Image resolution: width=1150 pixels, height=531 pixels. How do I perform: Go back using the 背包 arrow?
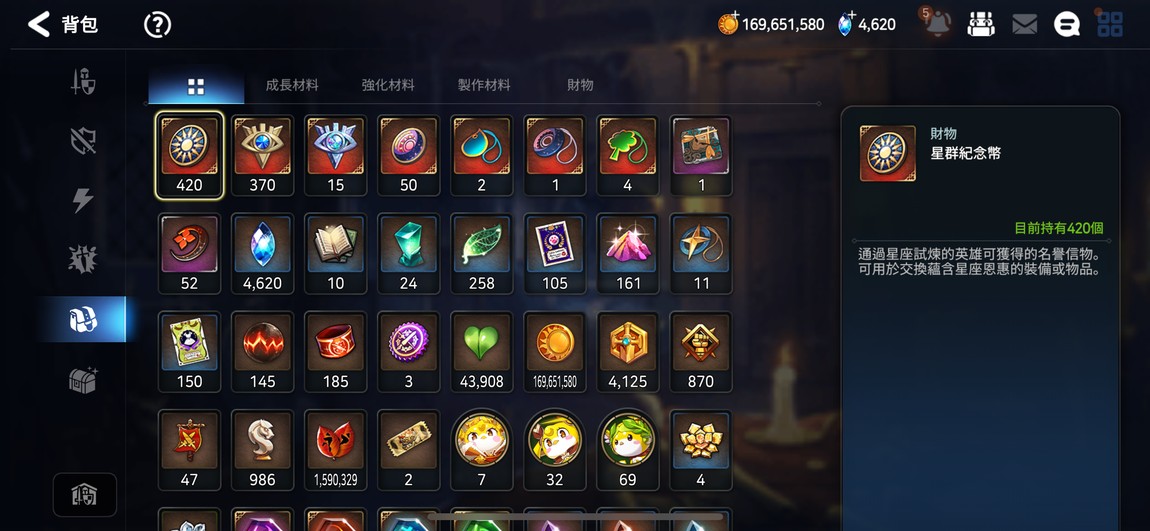[x=39, y=24]
